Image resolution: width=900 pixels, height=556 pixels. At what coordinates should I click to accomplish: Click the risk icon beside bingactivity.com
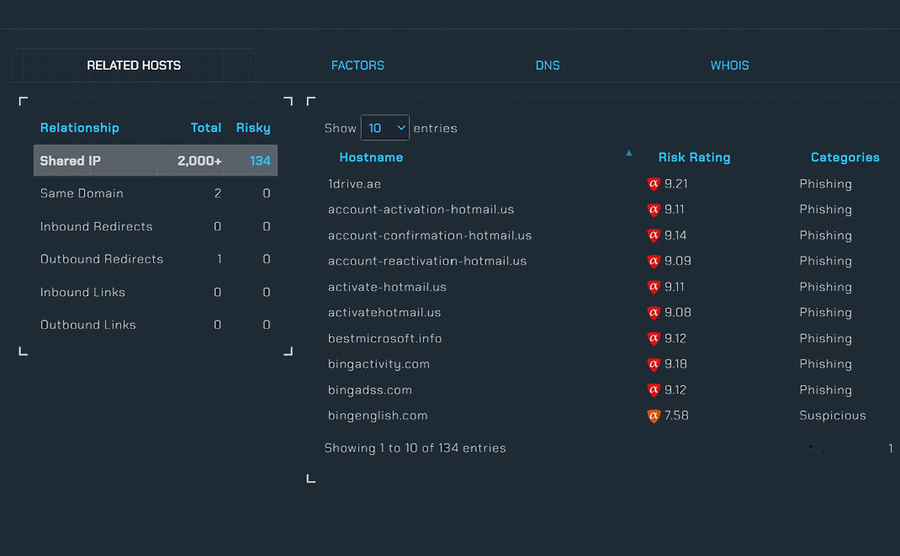[654, 364]
